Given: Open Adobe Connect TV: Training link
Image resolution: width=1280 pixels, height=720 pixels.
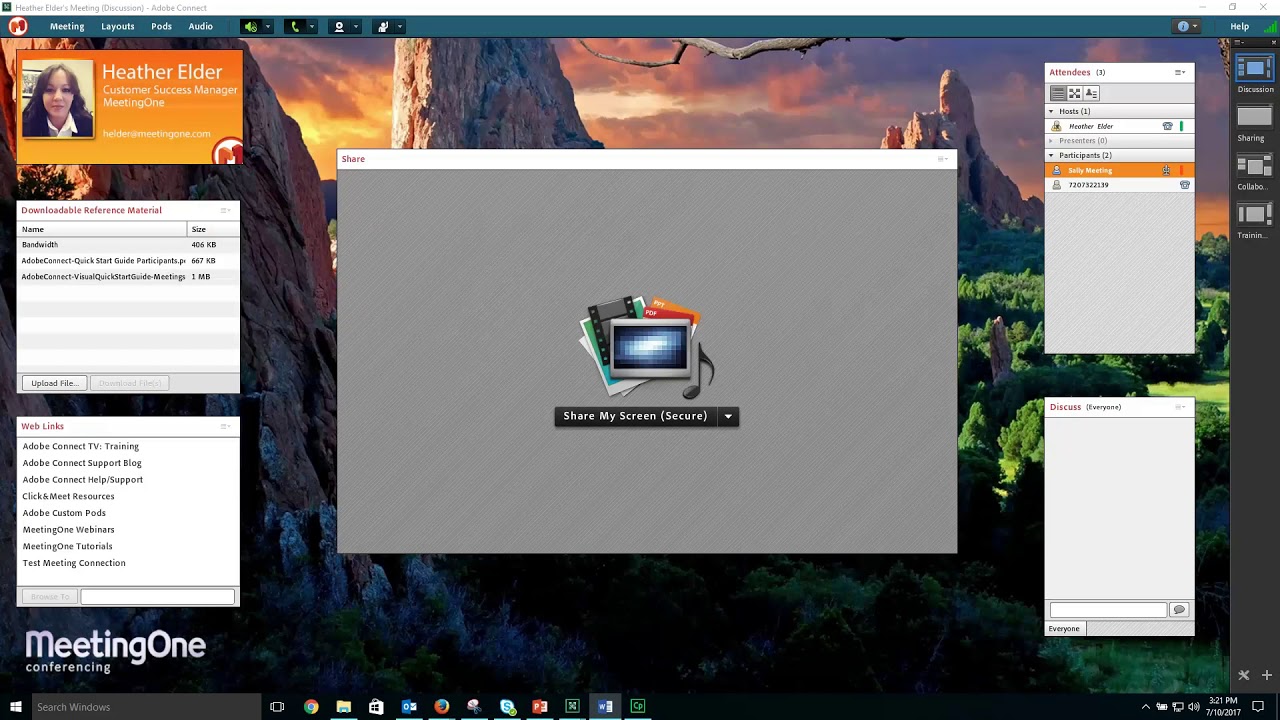Looking at the screenshot, I should [x=81, y=446].
